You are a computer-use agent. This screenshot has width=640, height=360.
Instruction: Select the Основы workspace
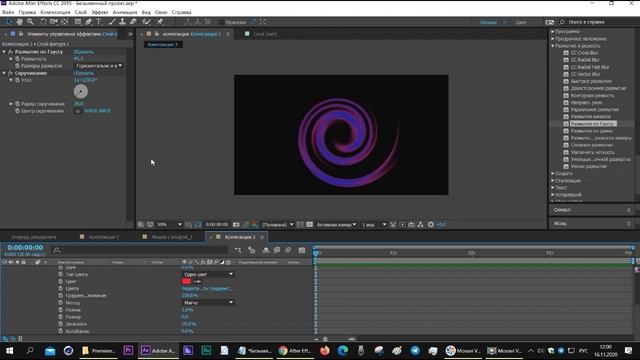click(x=489, y=22)
